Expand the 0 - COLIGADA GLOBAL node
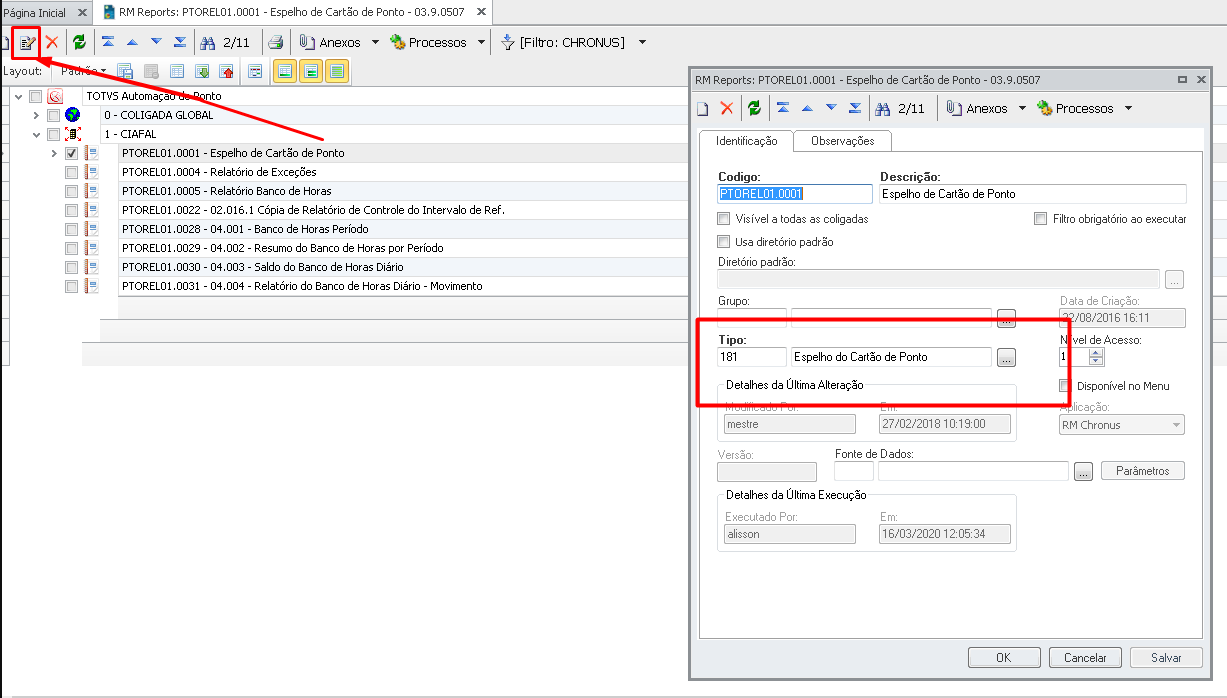This screenshot has width=1227, height=698. pyautogui.click(x=36, y=115)
